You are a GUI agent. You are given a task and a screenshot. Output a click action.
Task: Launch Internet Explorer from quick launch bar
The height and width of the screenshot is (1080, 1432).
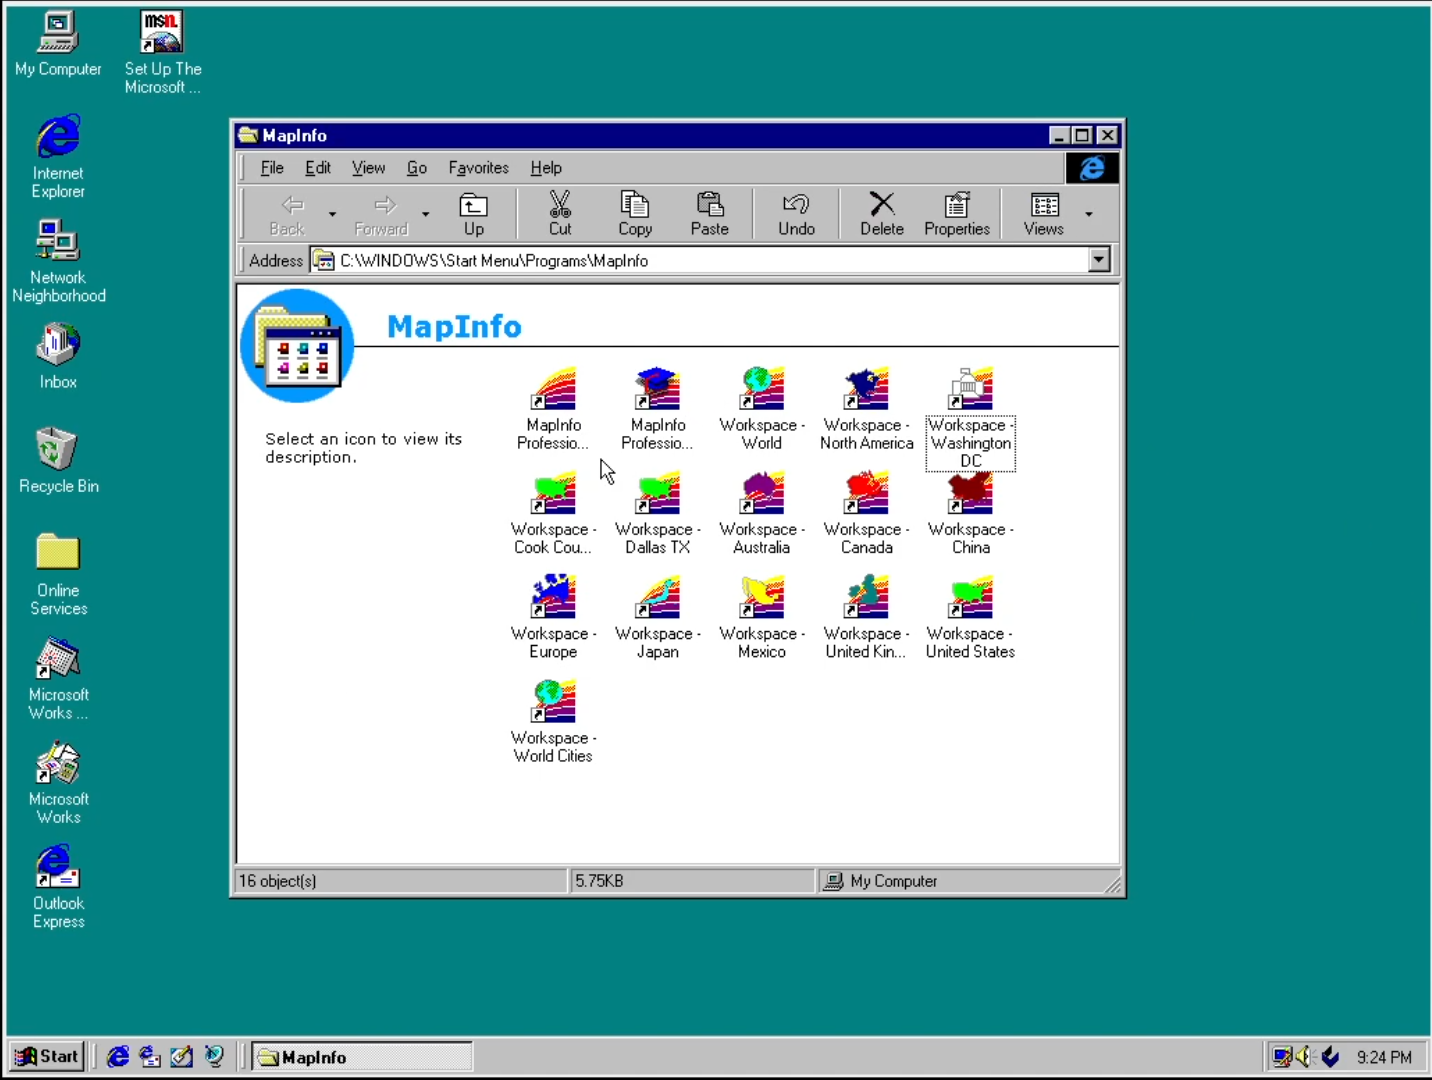point(118,1056)
